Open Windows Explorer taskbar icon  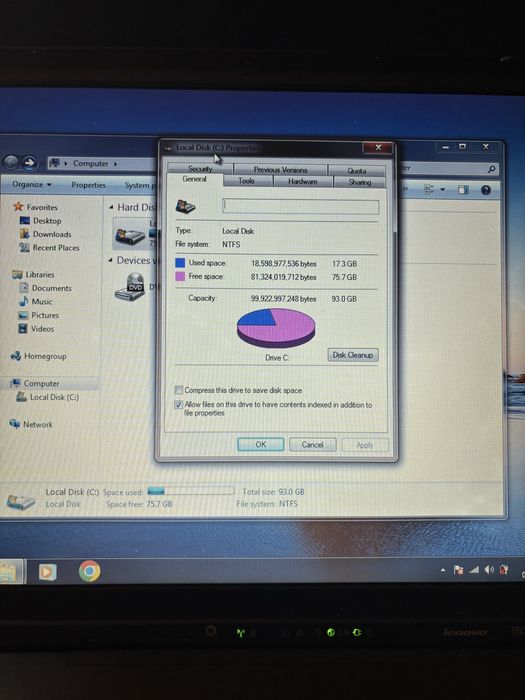tap(9, 572)
